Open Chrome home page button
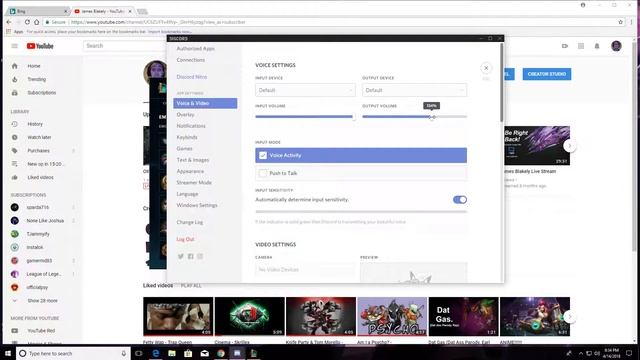 pyautogui.click(x=37, y=22)
